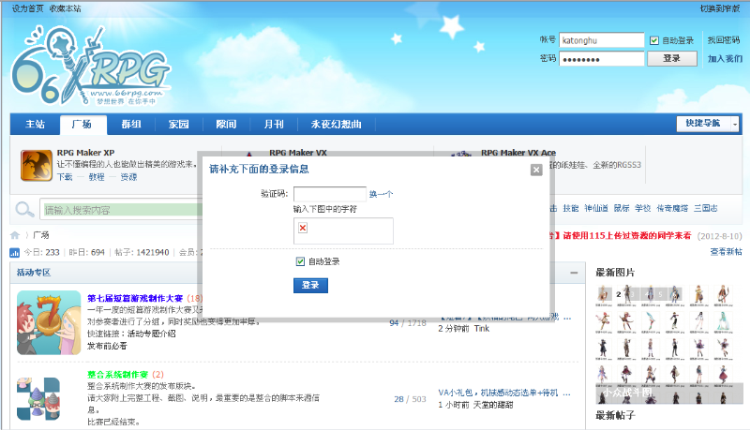Open the quick navigation dropdown

[x=707, y=123]
